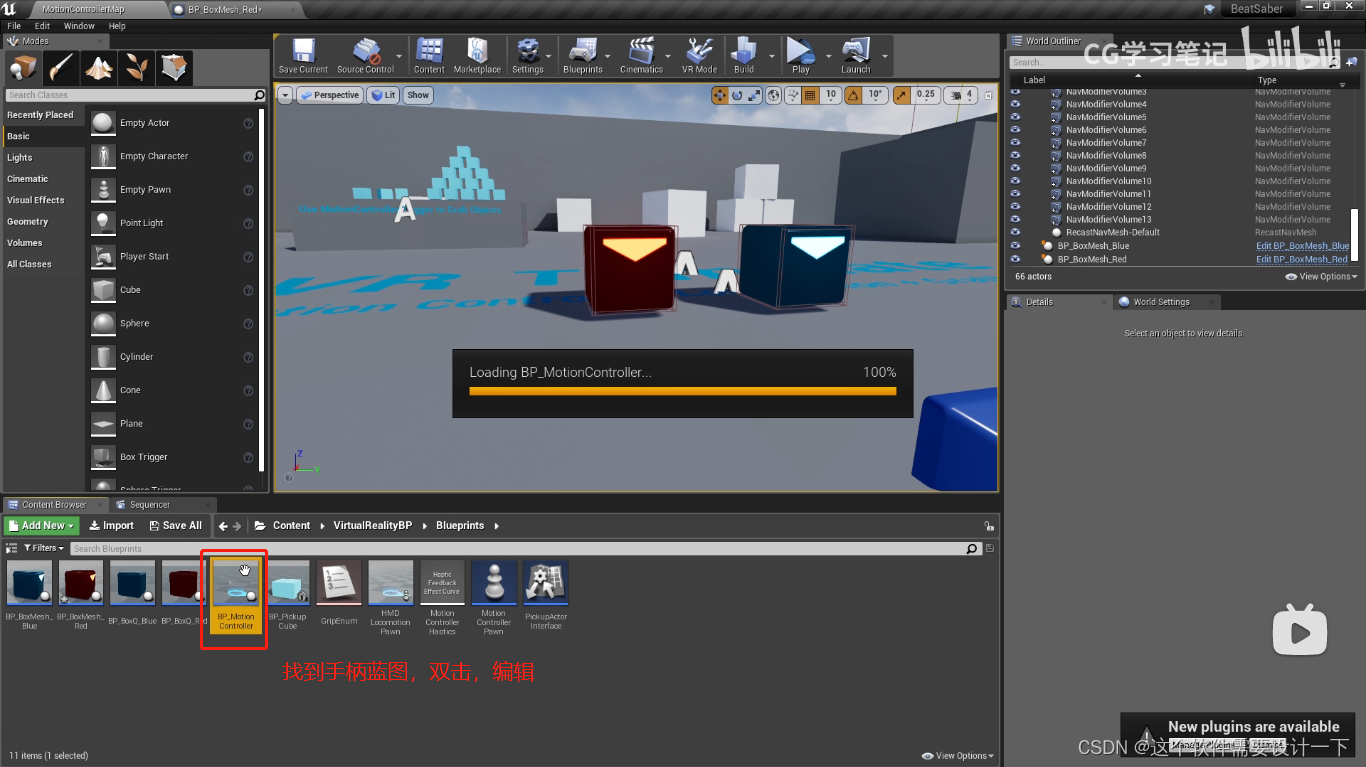Image resolution: width=1366 pixels, height=767 pixels.
Task: Select the Place mode icon
Action: pyautogui.click(x=23, y=68)
